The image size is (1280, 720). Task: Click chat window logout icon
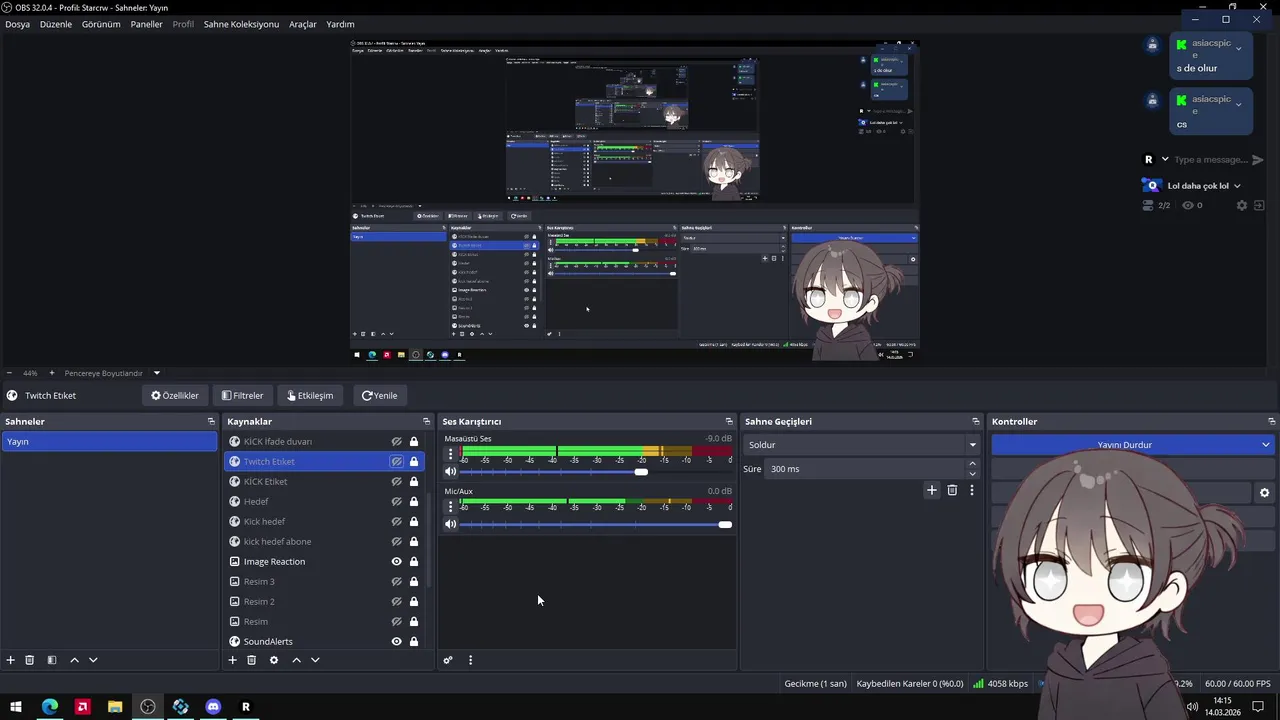coord(1257,205)
